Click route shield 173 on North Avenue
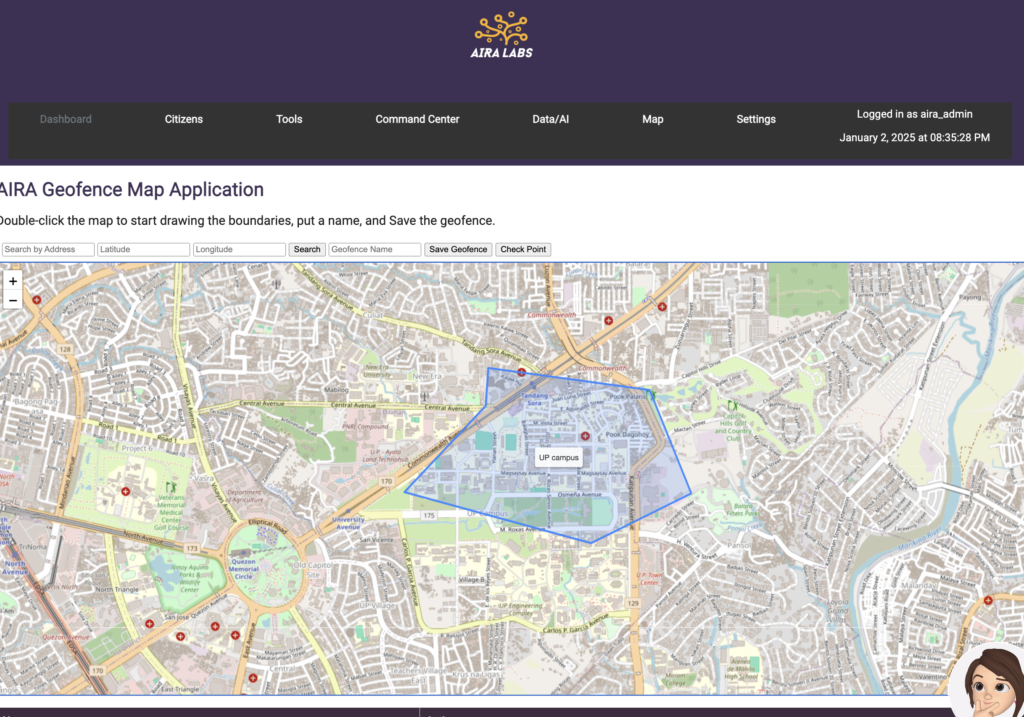The width and height of the screenshot is (1024, 717). click(x=191, y=549)
